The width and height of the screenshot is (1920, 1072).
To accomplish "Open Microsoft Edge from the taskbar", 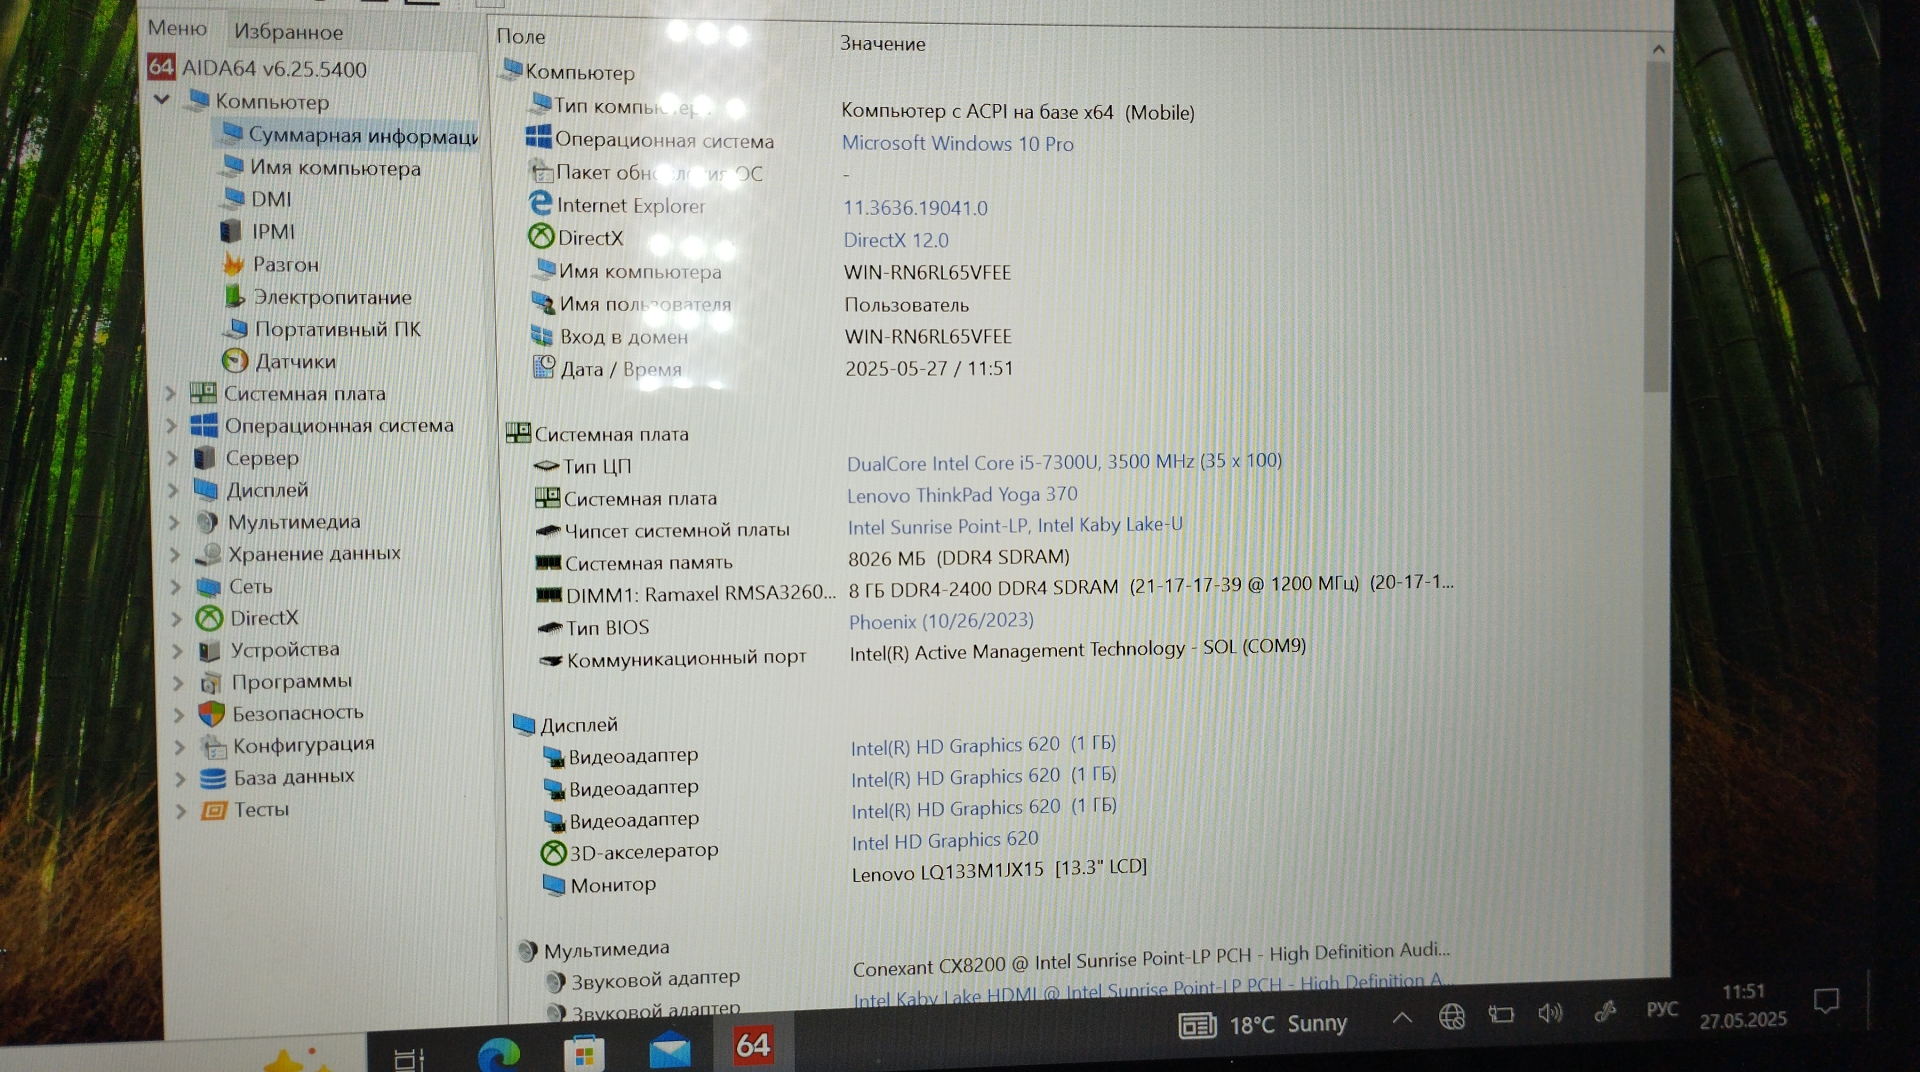I will 499,1052.
